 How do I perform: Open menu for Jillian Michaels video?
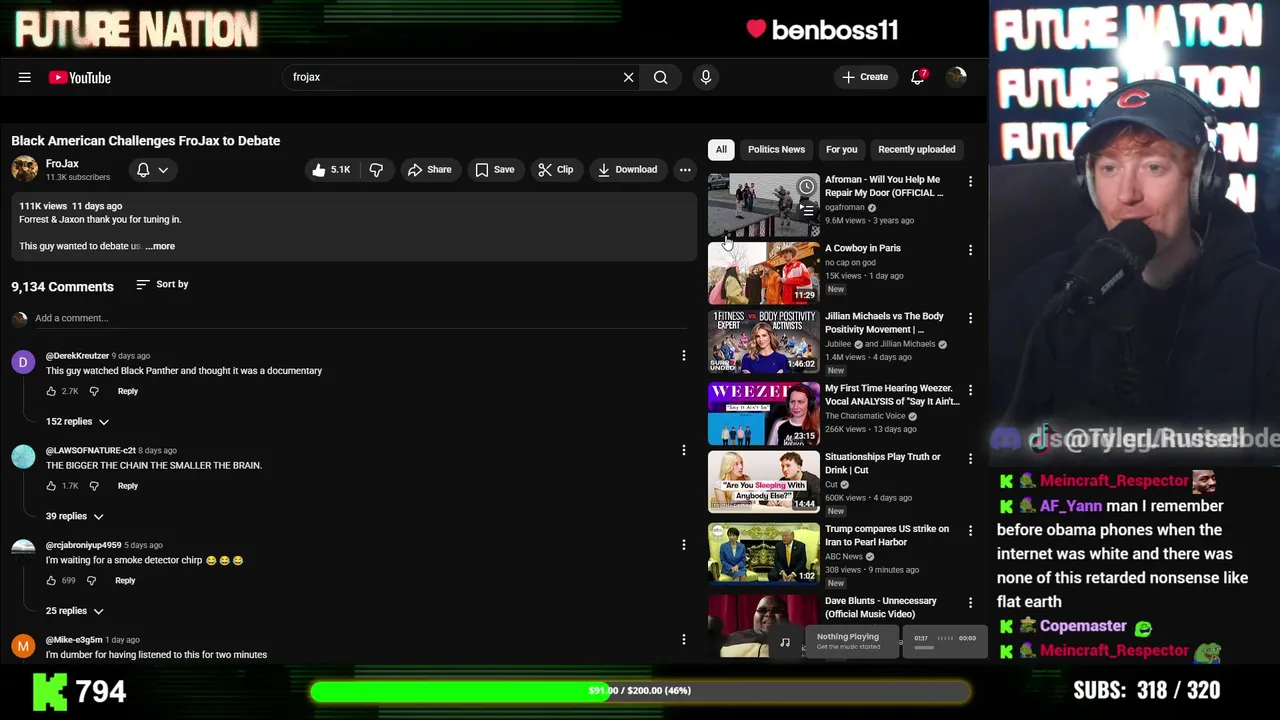(970, 318)
